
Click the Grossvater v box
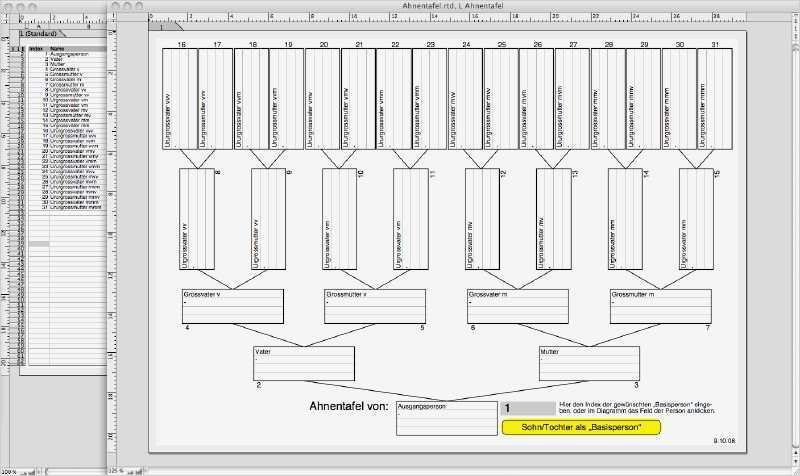(x=233, y=307)
